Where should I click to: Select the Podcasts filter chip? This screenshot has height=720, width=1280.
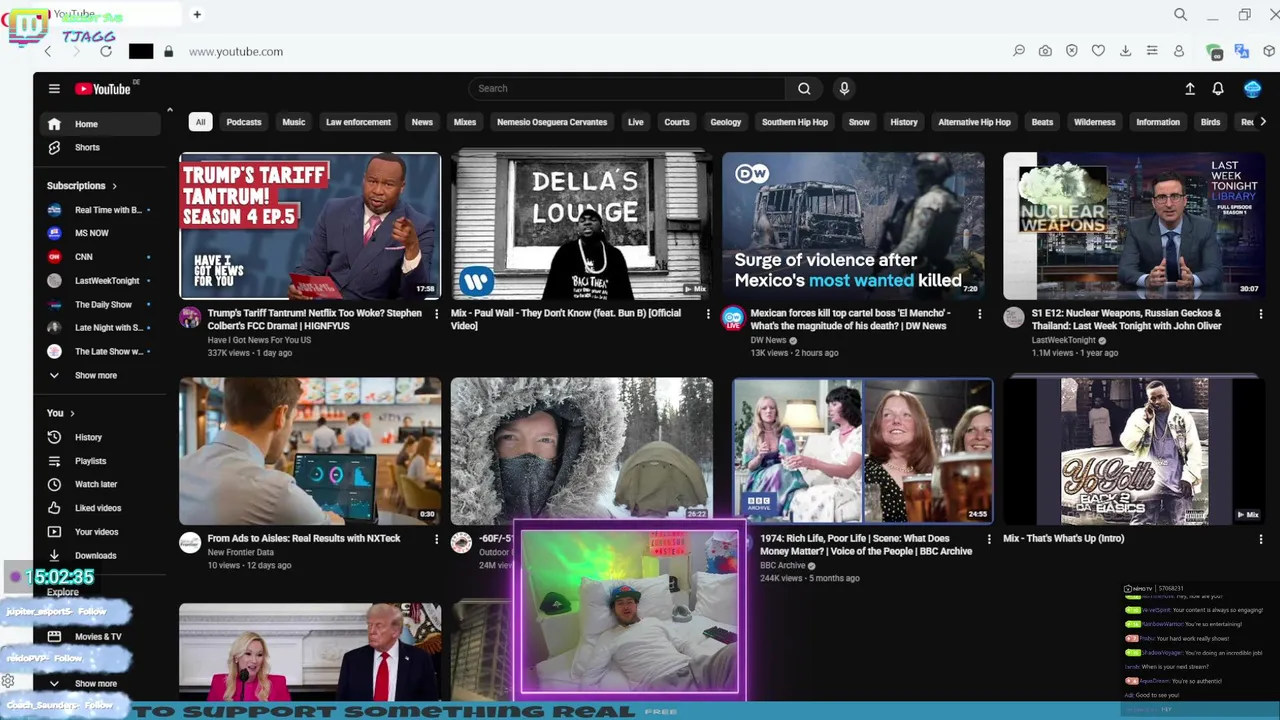pos(244,122)
